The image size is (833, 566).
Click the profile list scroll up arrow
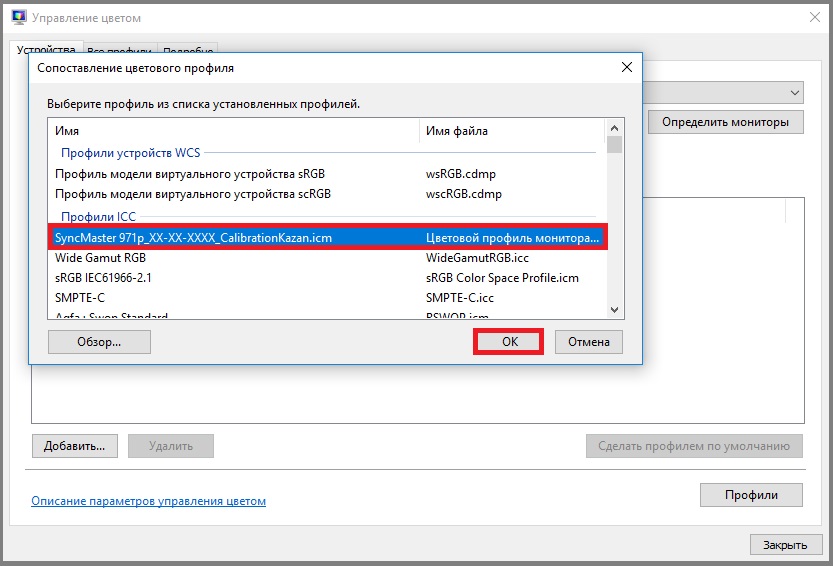pyautogui.click(x=615, y=128)
